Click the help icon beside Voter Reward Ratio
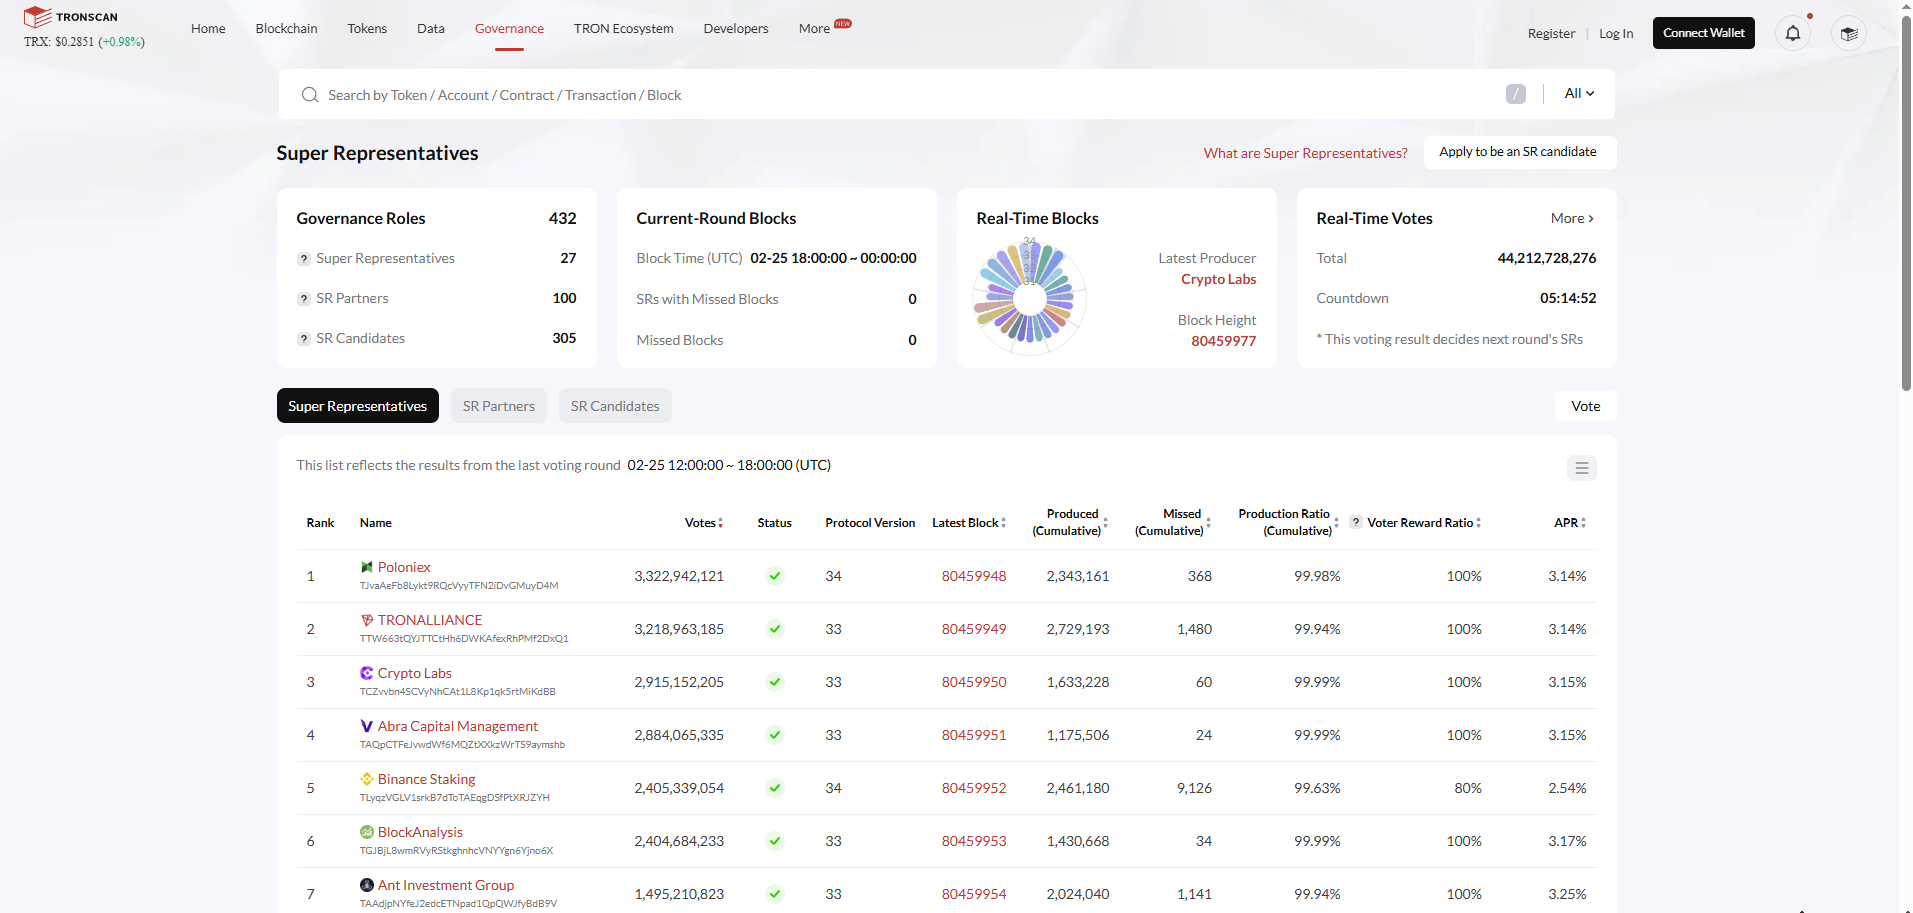 [x=1356, y=522]
